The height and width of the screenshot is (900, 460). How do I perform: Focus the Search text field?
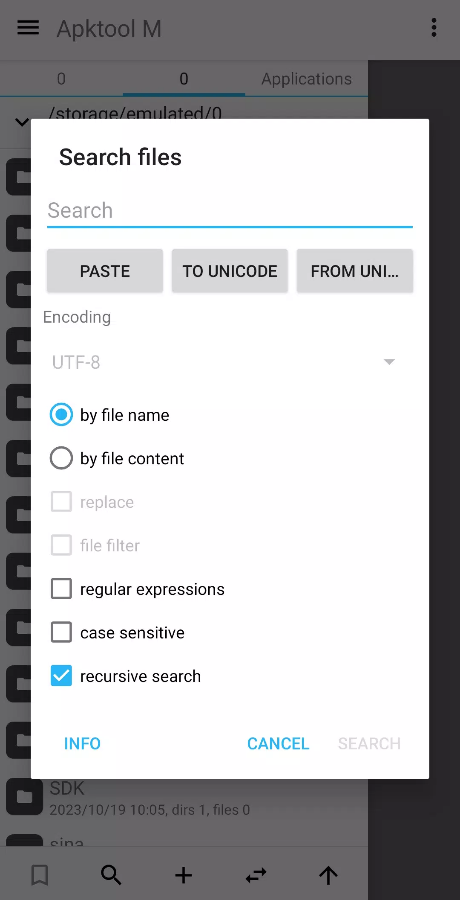click(x=230, y=211)
